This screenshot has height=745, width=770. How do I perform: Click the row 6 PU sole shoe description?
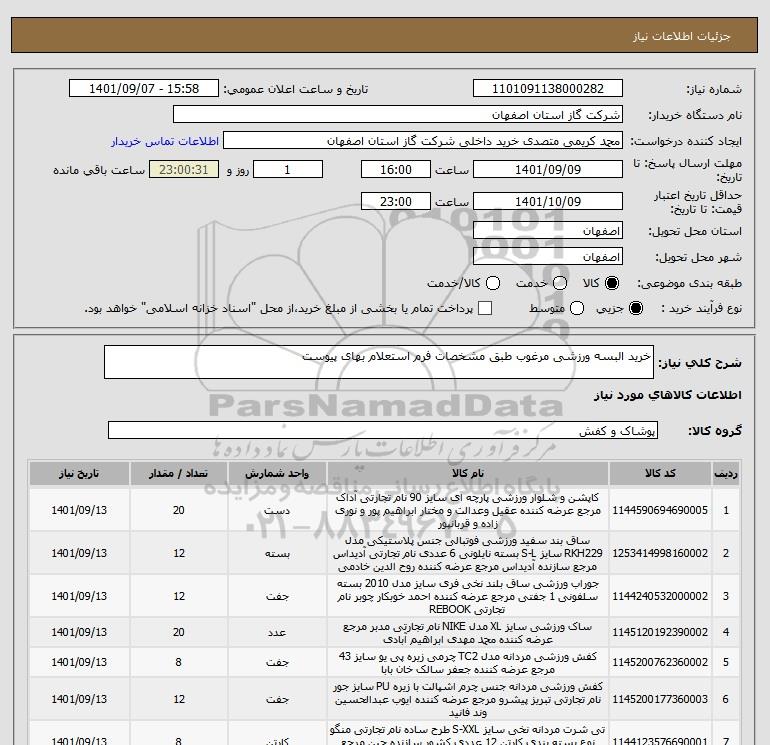(x=468, y=699)
